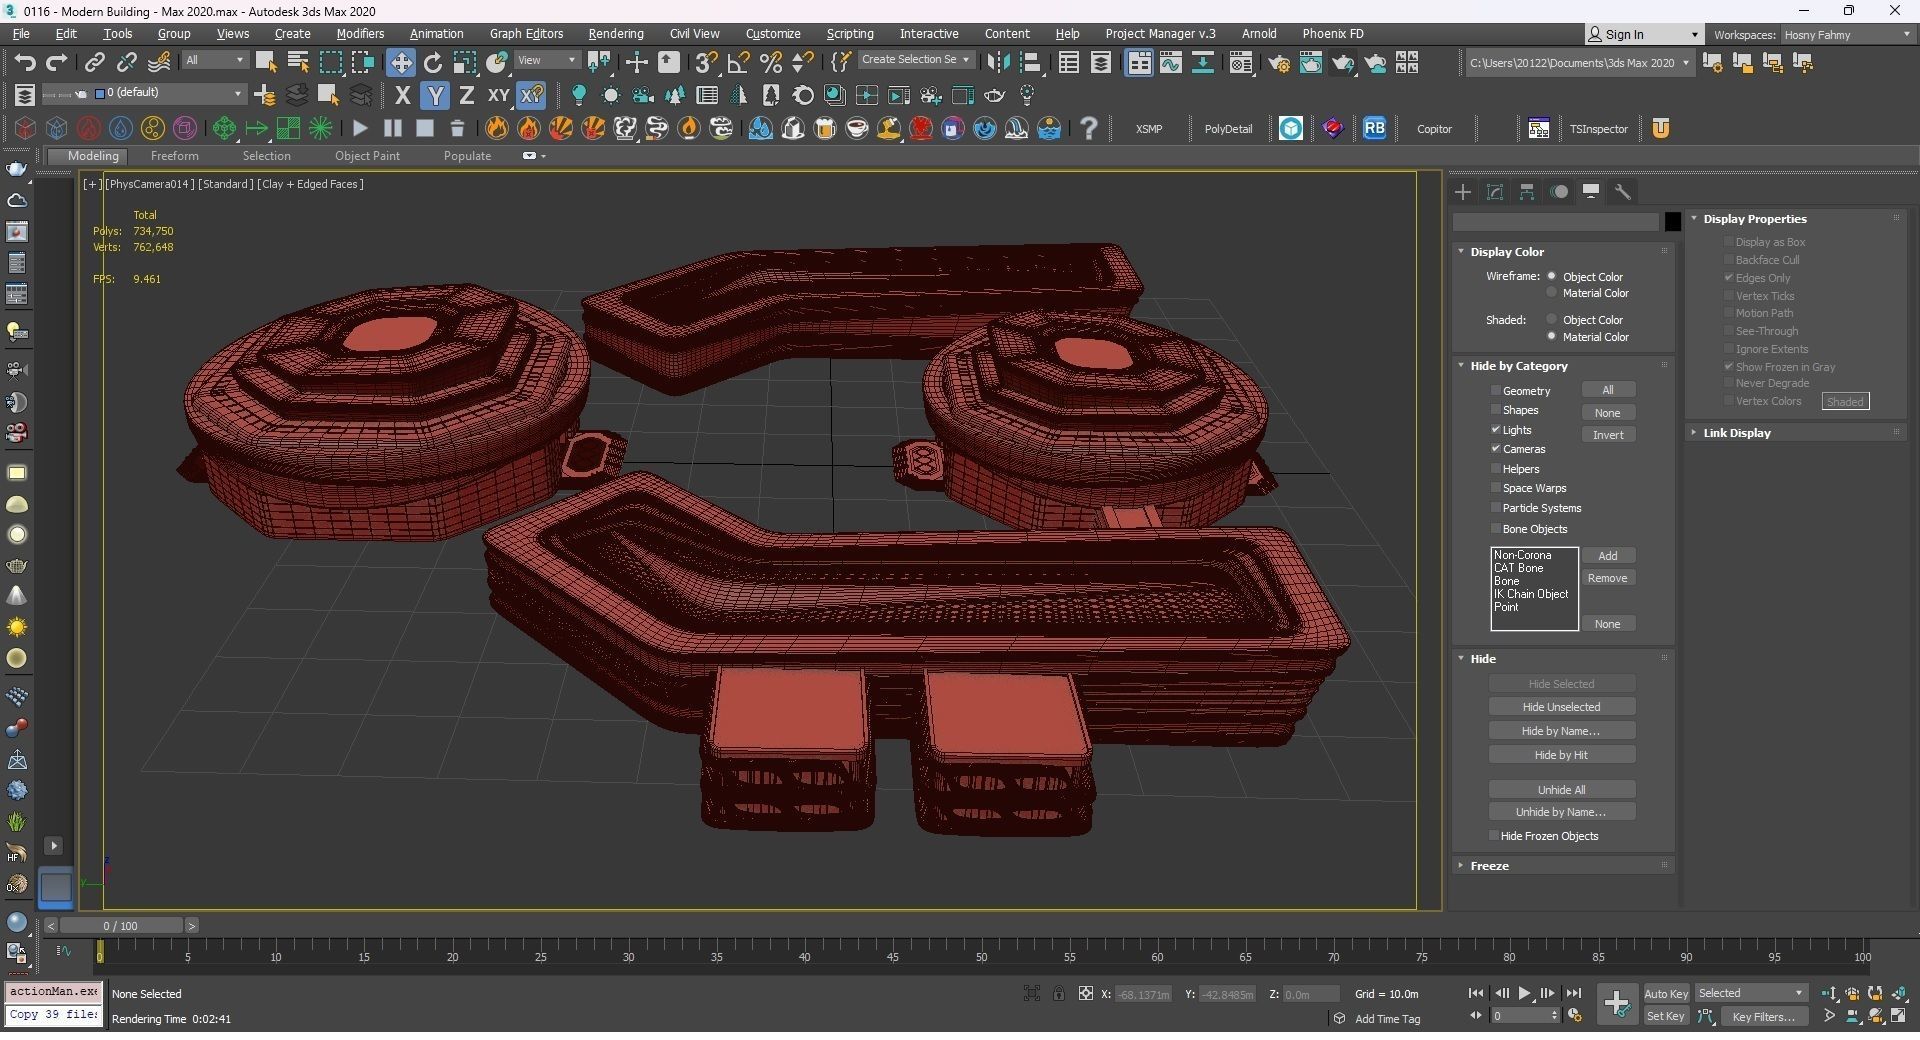Screen dimensions: 1920x1040
Task: Restrict to XY plane constraint
Action: coord(498,95)
